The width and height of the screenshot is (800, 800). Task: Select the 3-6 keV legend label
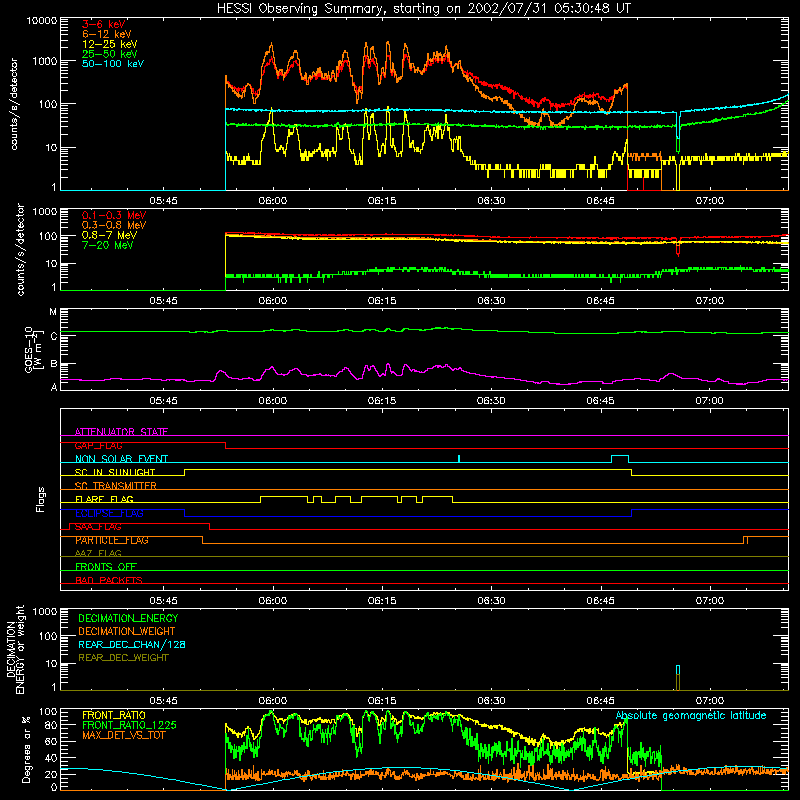pyautogui.click(x=104, y=24)
